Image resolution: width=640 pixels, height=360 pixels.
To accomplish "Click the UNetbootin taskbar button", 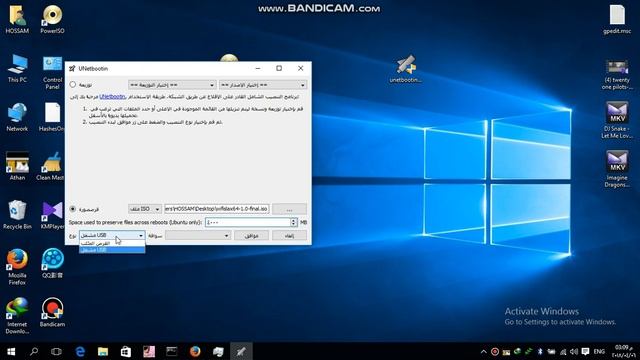I will (241, 351).
